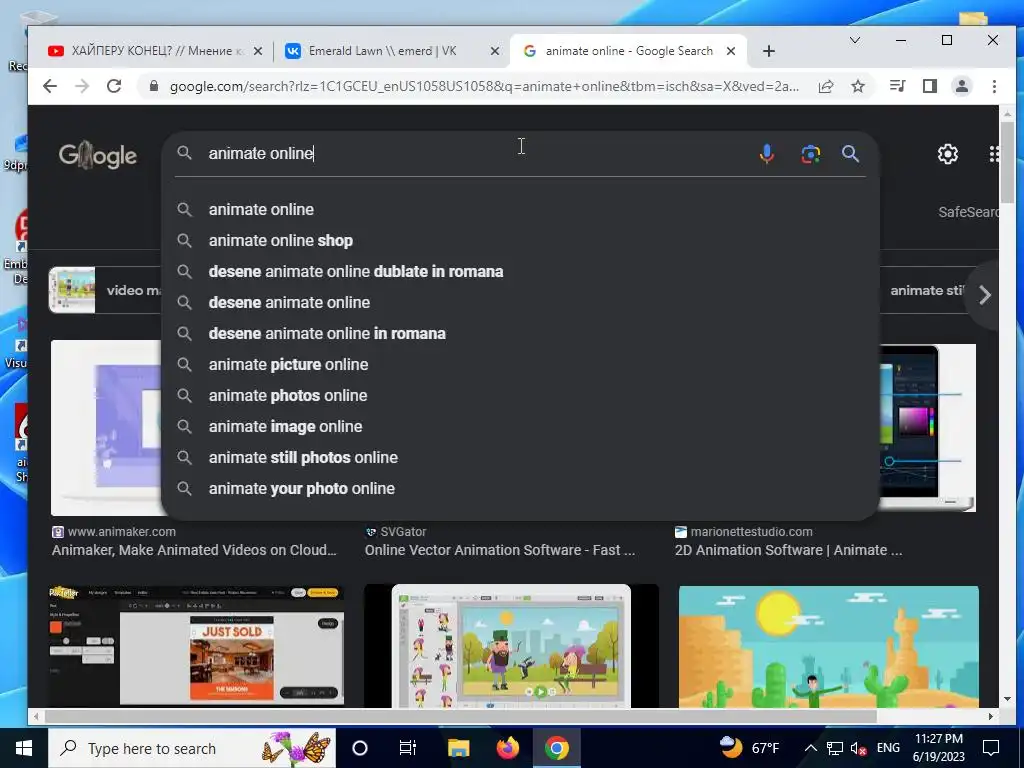The width and height of the screenshot is (1024, 768).
Task: Open Google Lens image search icon
Action: click(810, 153)
